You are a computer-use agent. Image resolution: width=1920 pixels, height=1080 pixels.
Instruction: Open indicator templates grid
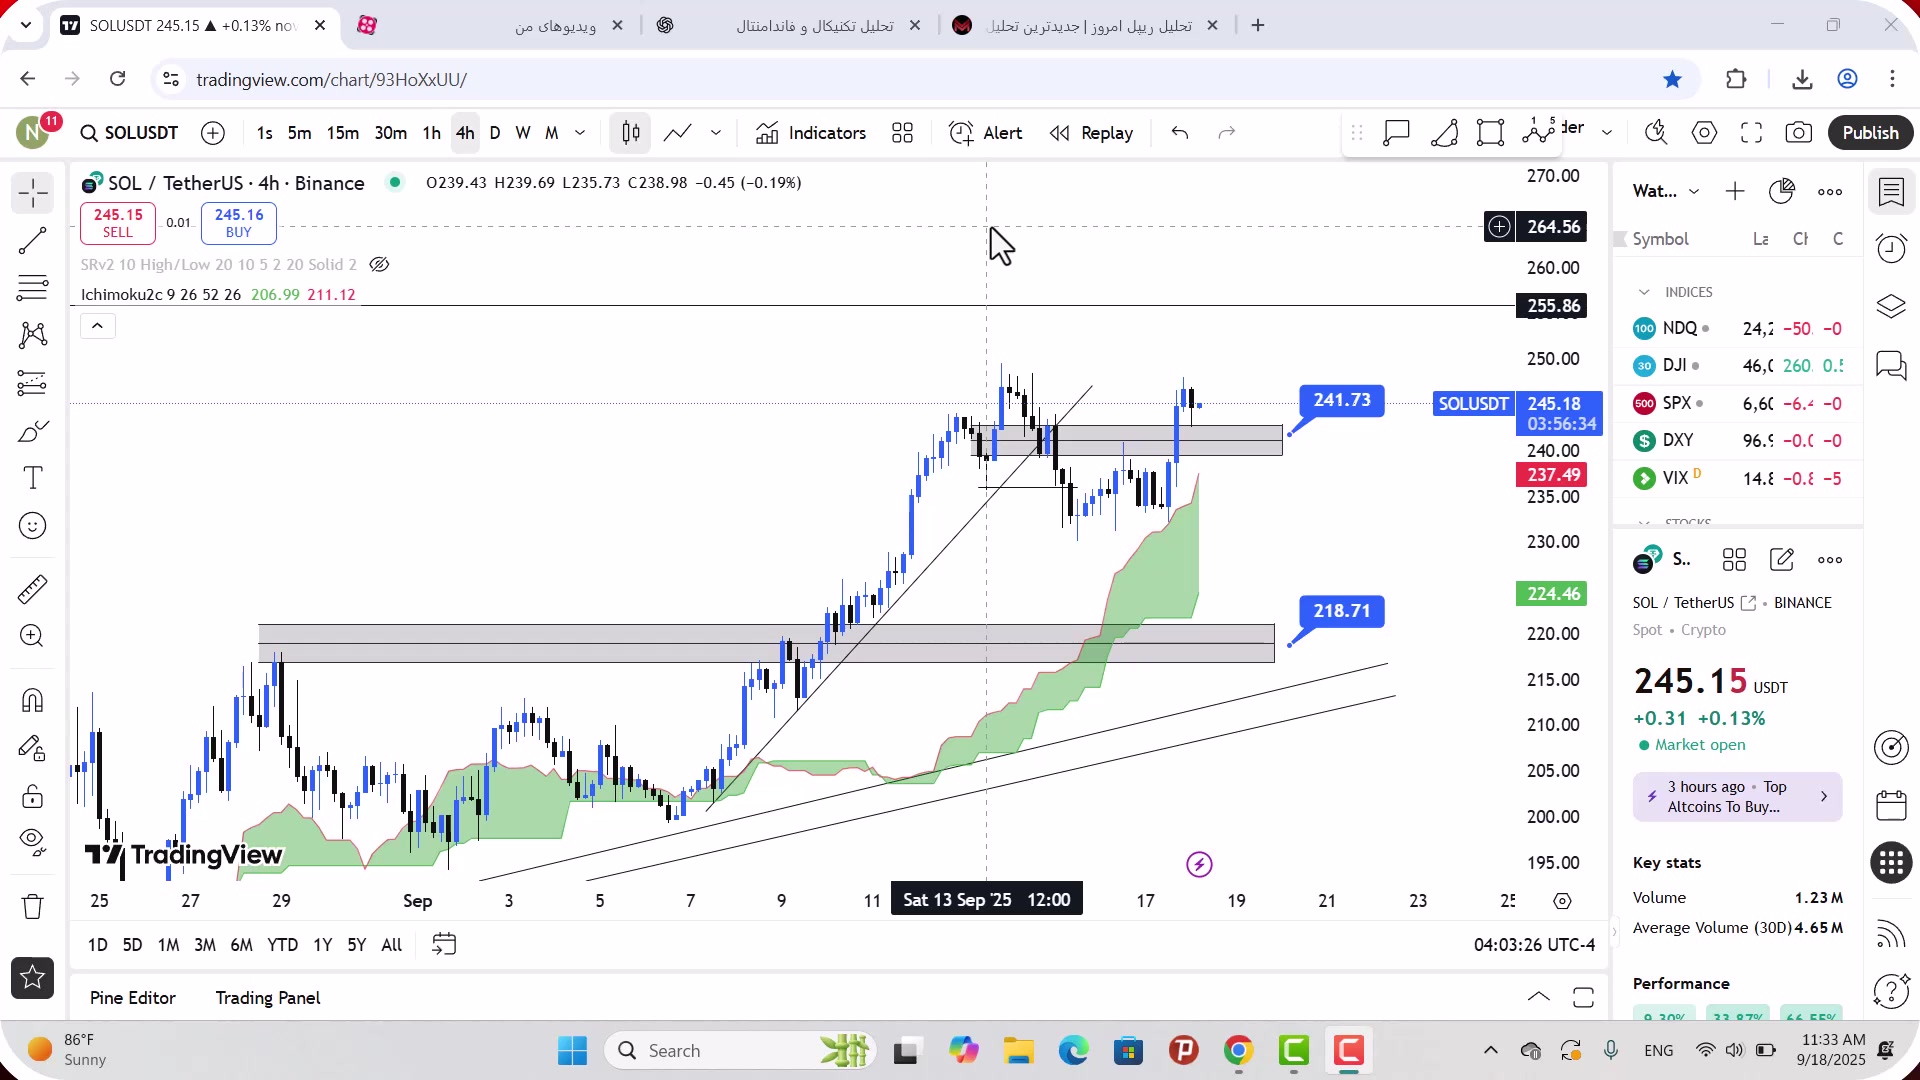coord(903,133)
